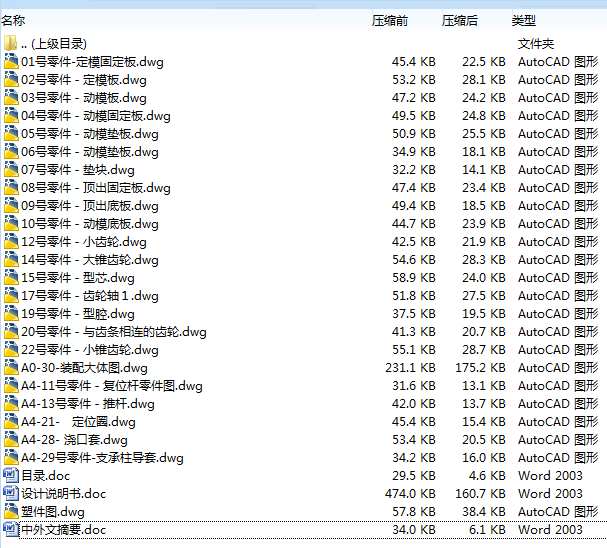This screenshot has width=607, height=548.
Task: Click the icon of 10号零件 - 动模底板.dwg
Action: 11,224
